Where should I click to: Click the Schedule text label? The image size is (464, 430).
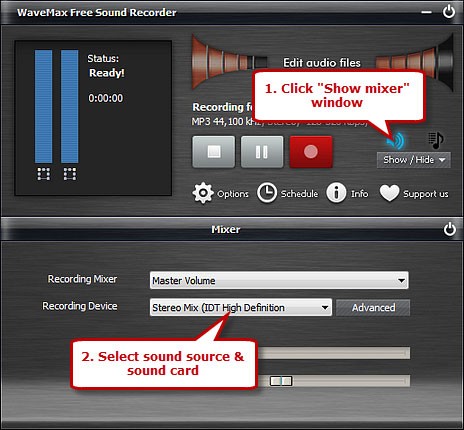[299, 194]
